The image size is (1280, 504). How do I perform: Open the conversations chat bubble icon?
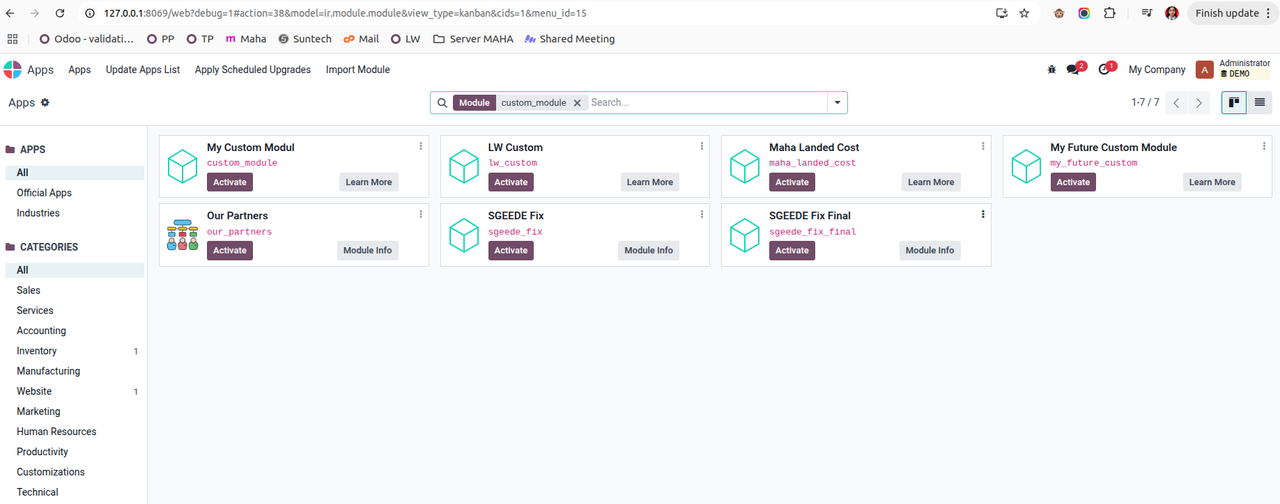pos(1073,70)
